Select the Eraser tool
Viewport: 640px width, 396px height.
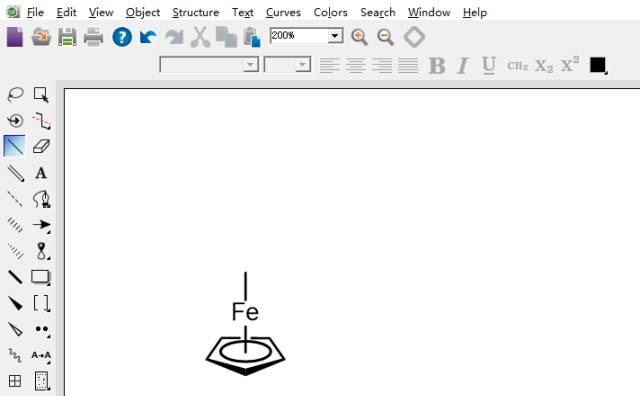tap(41, 146)
